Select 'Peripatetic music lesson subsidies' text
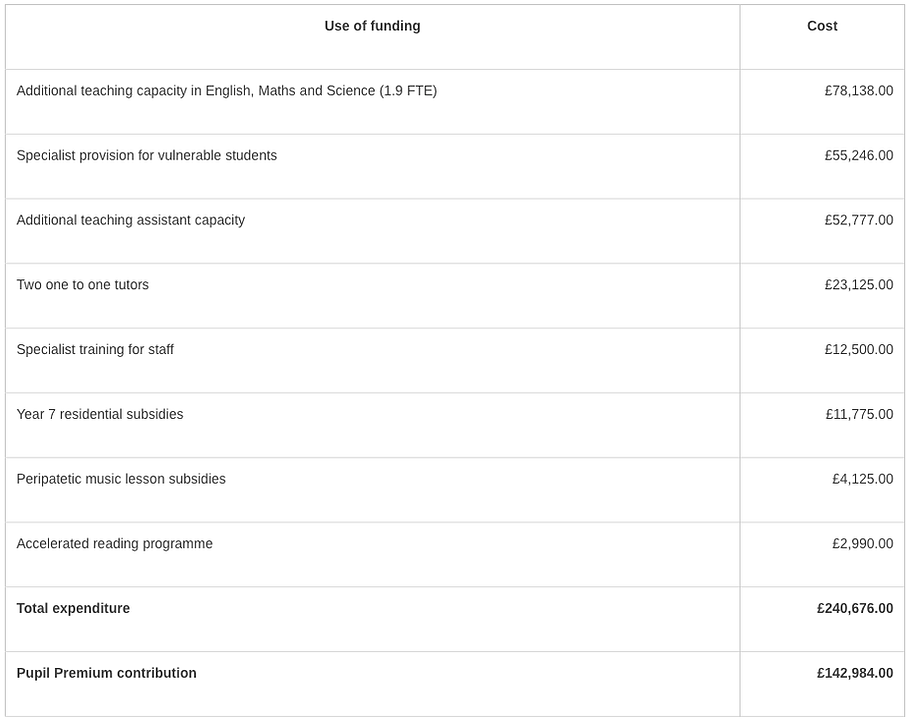This screenshot has height=720, width=910. tap(121, 479)
